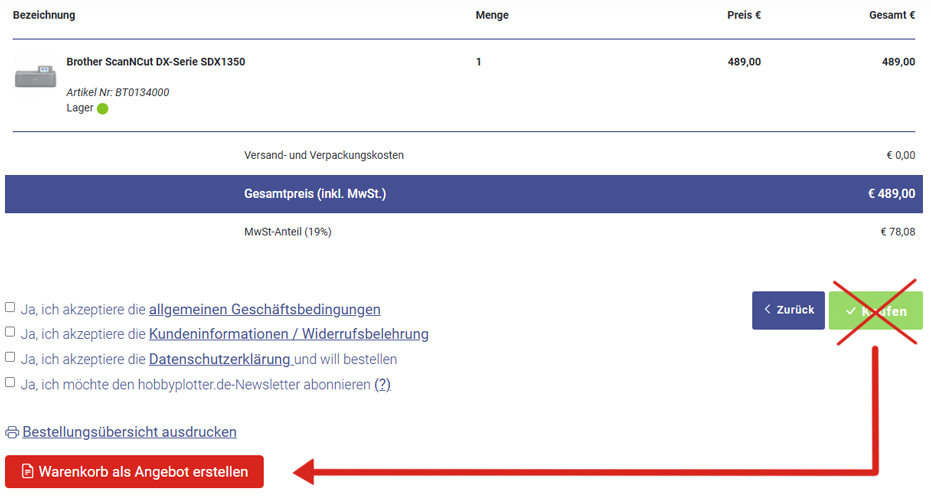
Task: Click the printer icon beside Bestellungsübersicht ausdrucken
Action: coord(12,432)
